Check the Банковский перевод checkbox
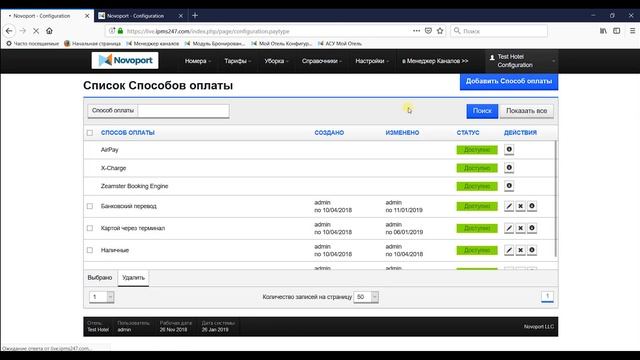 coord(90,206)
